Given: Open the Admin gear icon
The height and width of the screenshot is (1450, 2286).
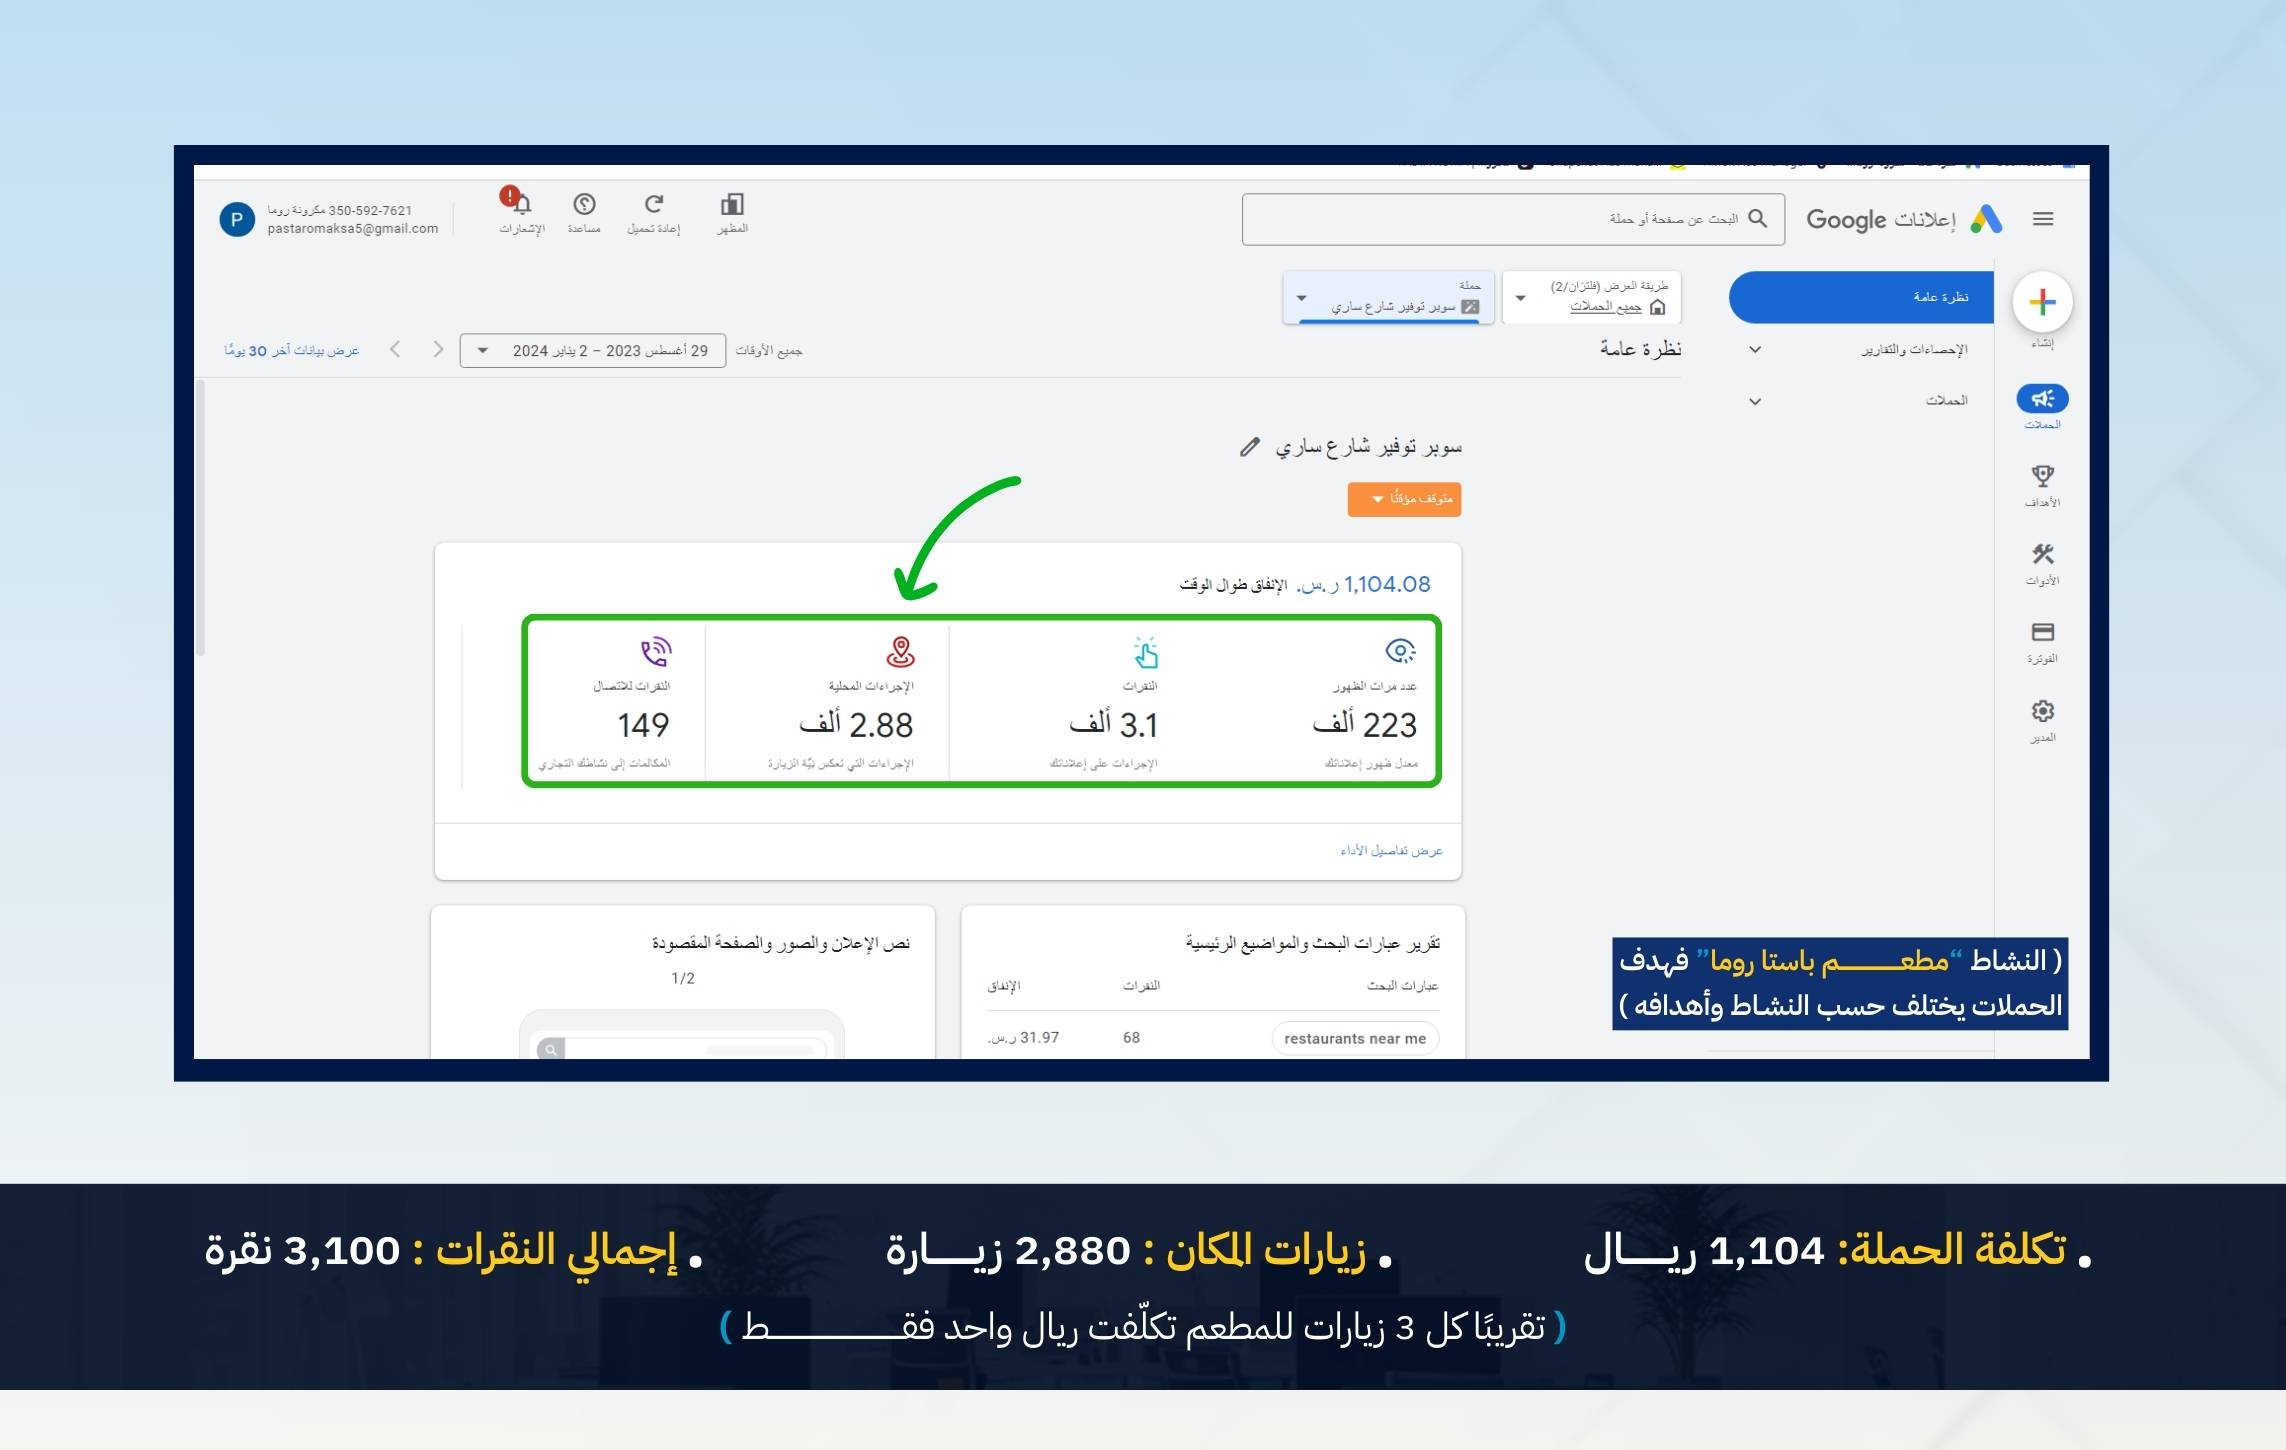Looking at the screenshot, I should click(2042, 711).
